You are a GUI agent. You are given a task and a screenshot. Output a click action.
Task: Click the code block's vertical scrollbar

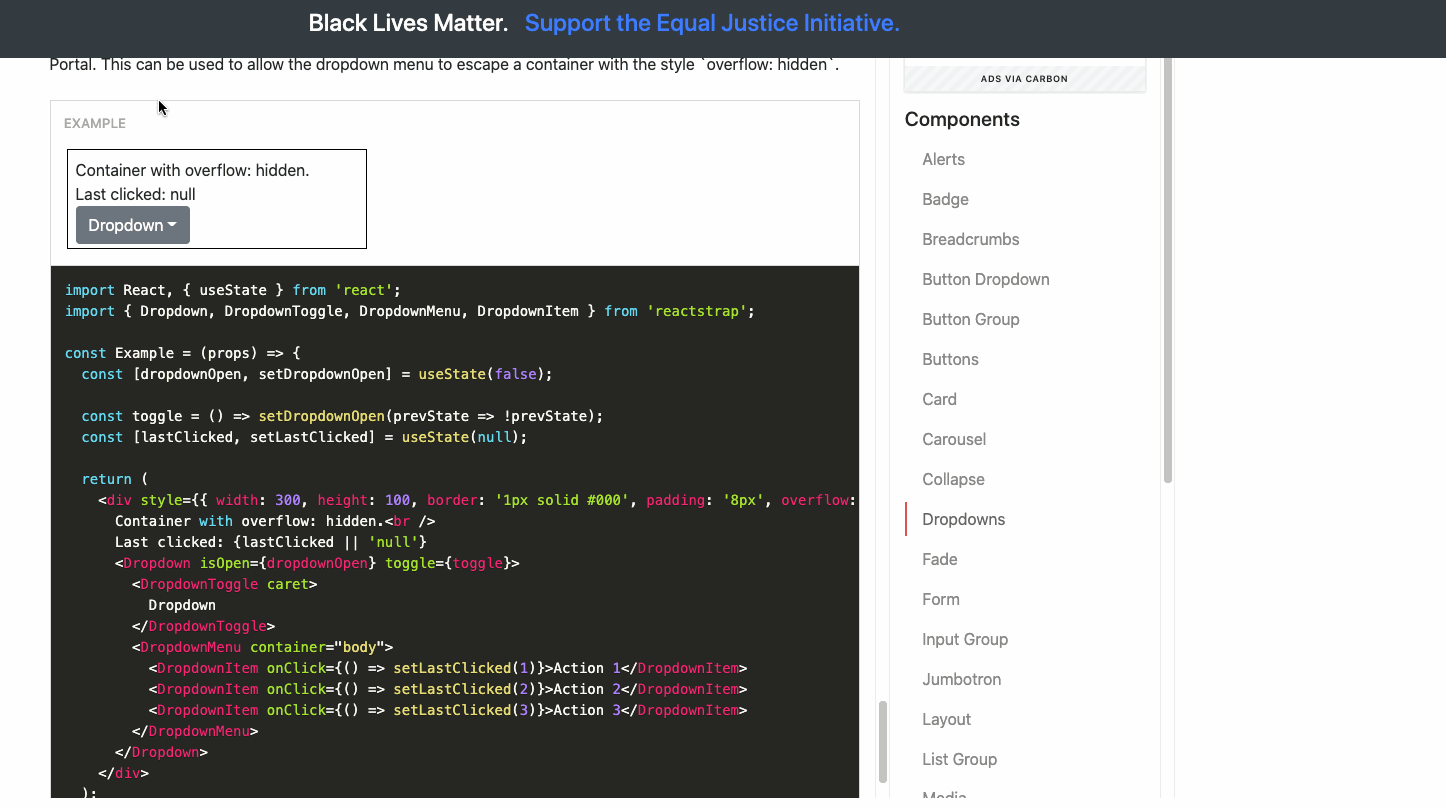884,742
